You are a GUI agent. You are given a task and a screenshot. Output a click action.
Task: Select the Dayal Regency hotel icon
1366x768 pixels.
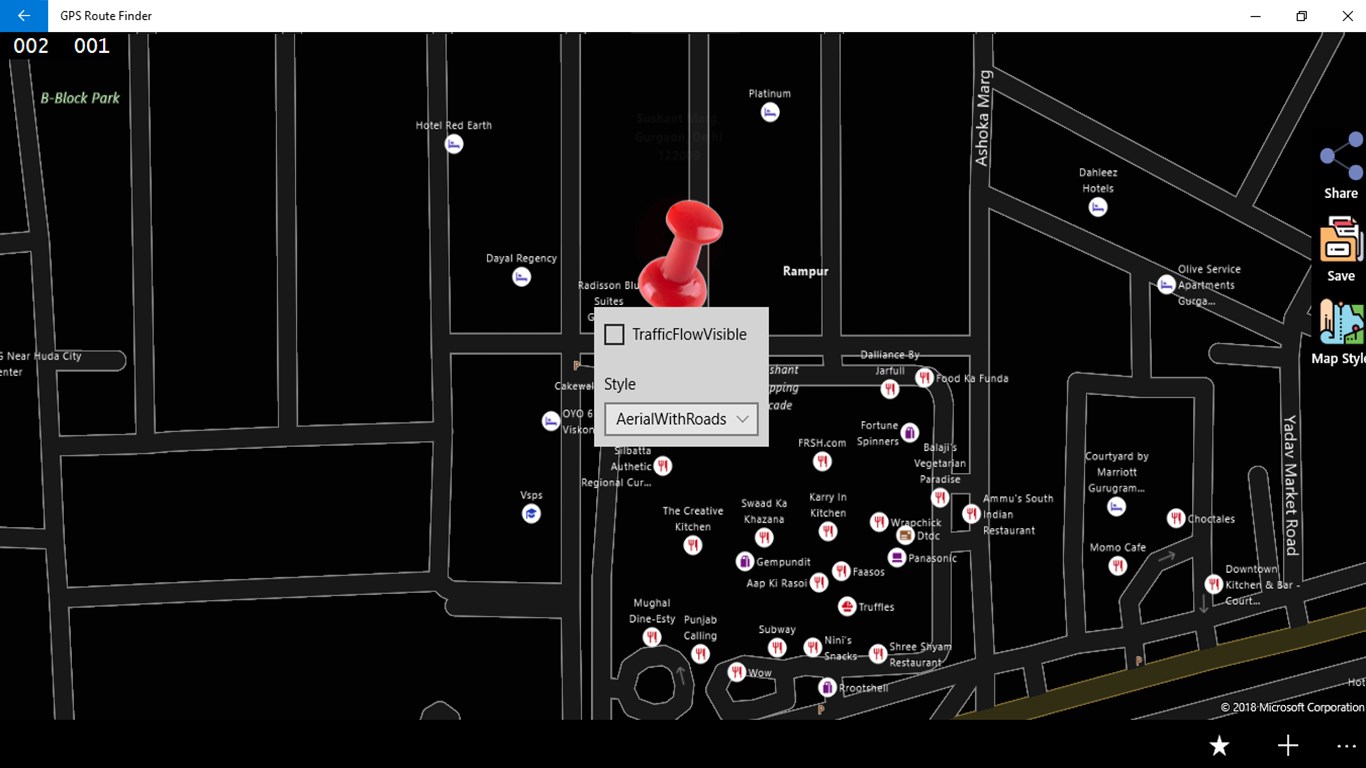click(x=521, y=277)
